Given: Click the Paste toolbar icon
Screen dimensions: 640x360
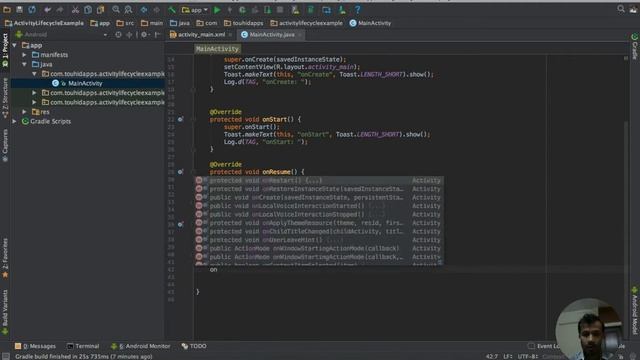Looking at the screenshot, I should pos(100,9).
